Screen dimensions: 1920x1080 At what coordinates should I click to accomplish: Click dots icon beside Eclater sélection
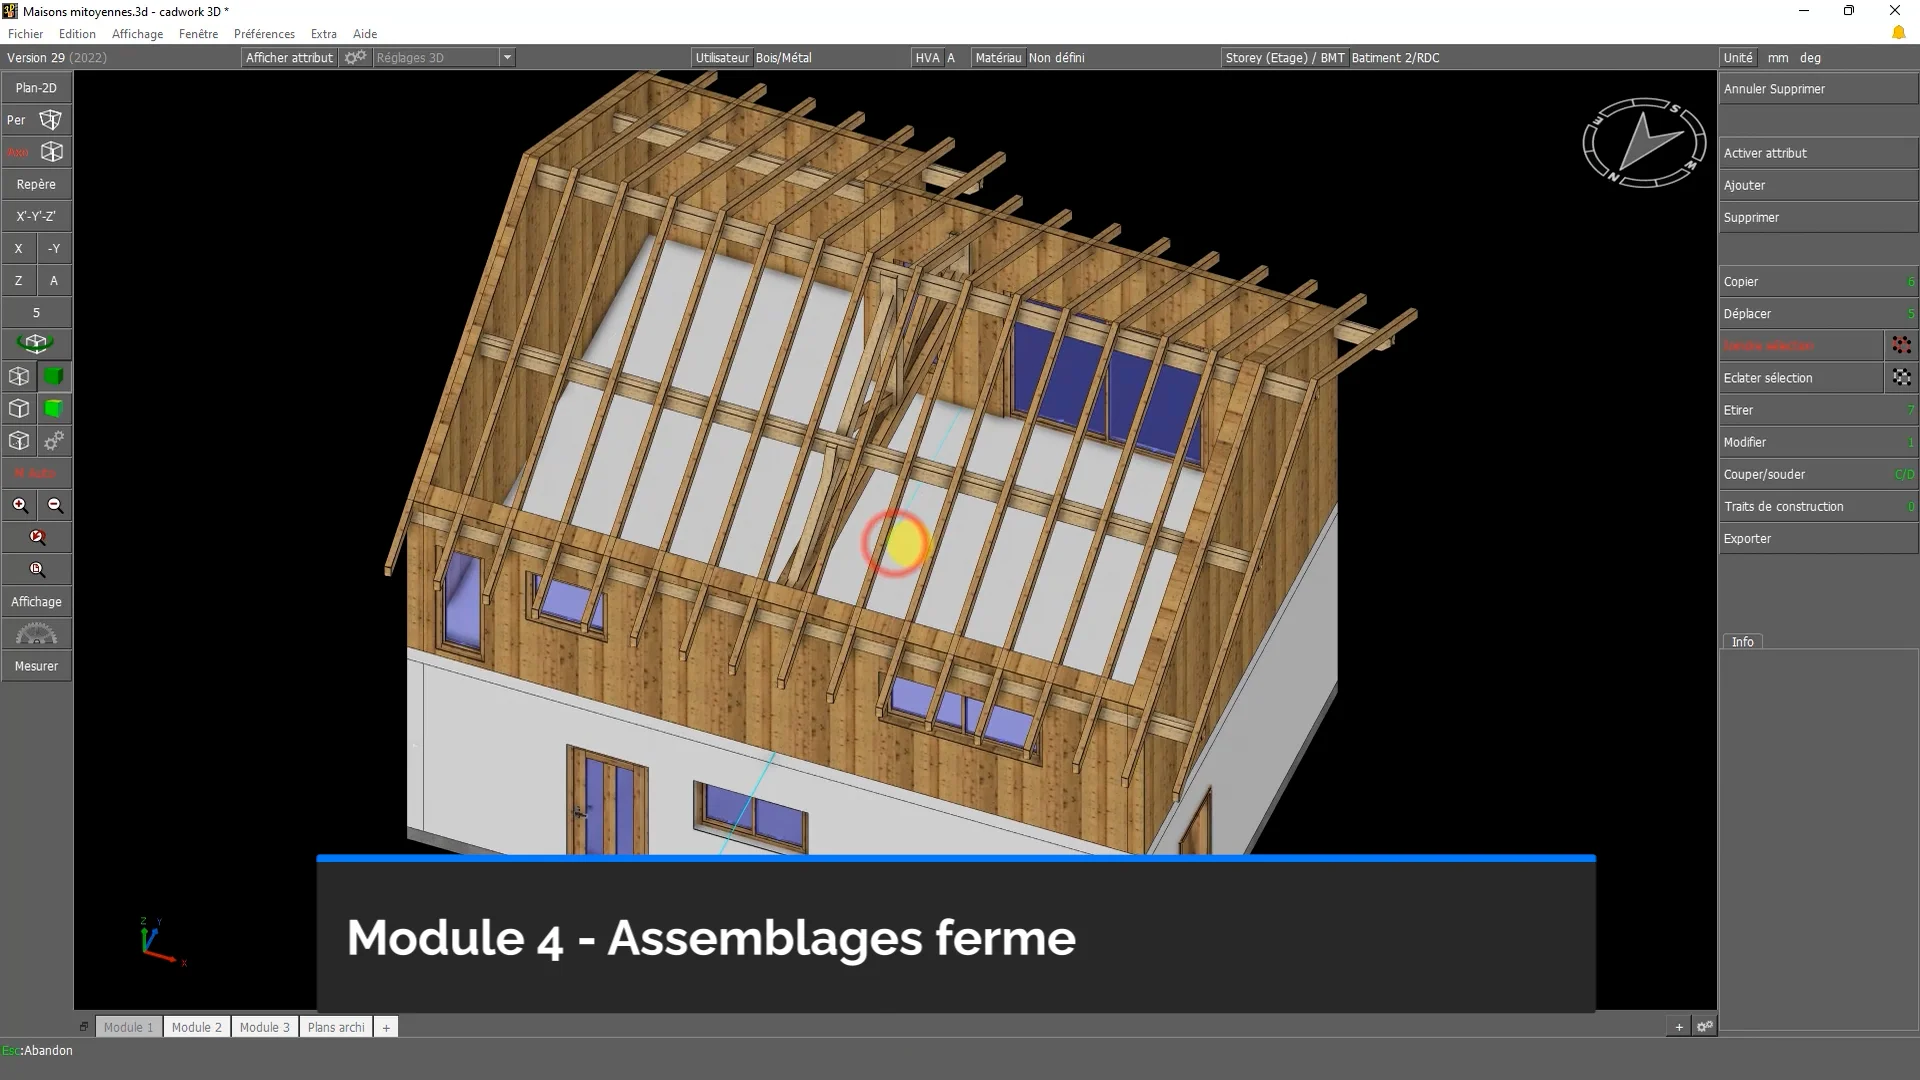pyautogui.click(x=1901, y=378)
